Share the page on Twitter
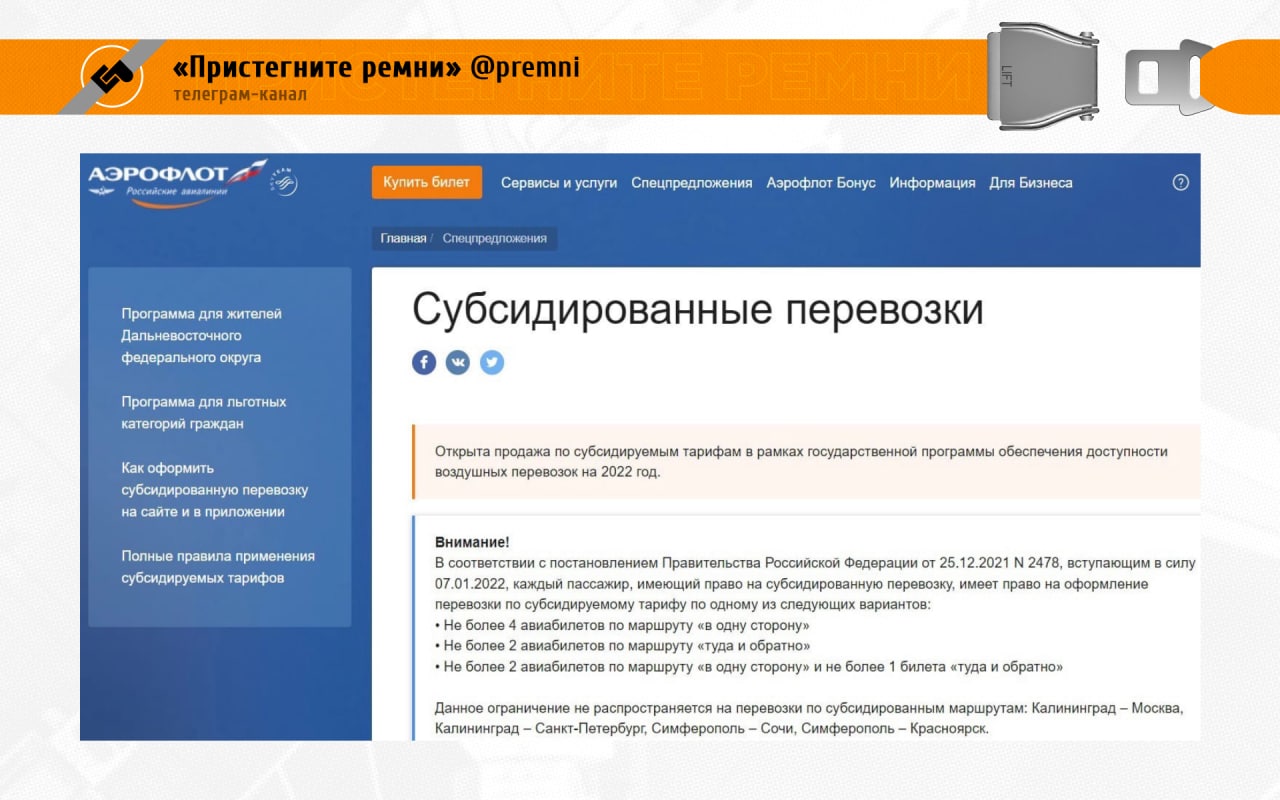The image size is (1280, 800). tap(492, 362)
